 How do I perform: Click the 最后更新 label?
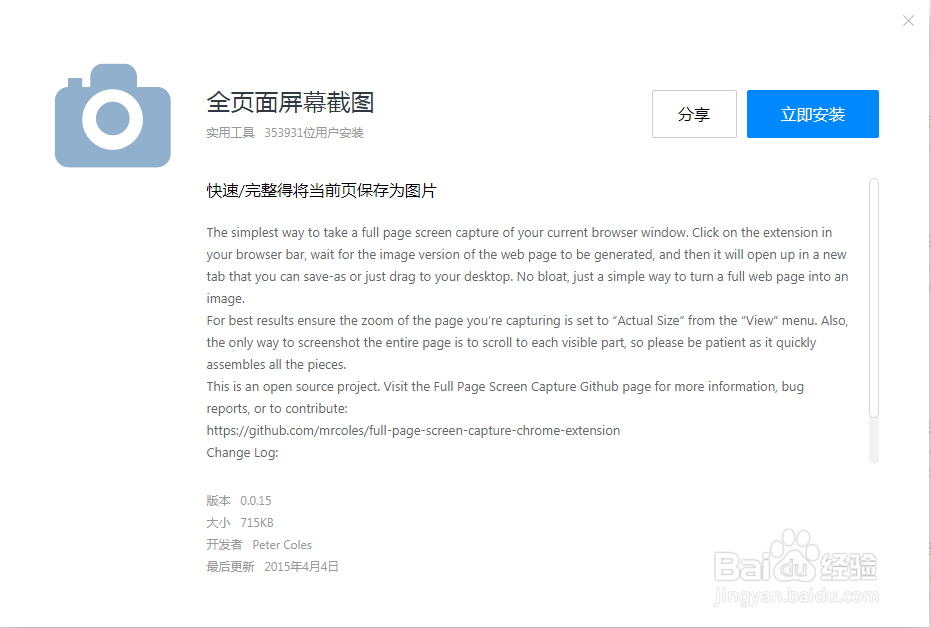point(230,566)
